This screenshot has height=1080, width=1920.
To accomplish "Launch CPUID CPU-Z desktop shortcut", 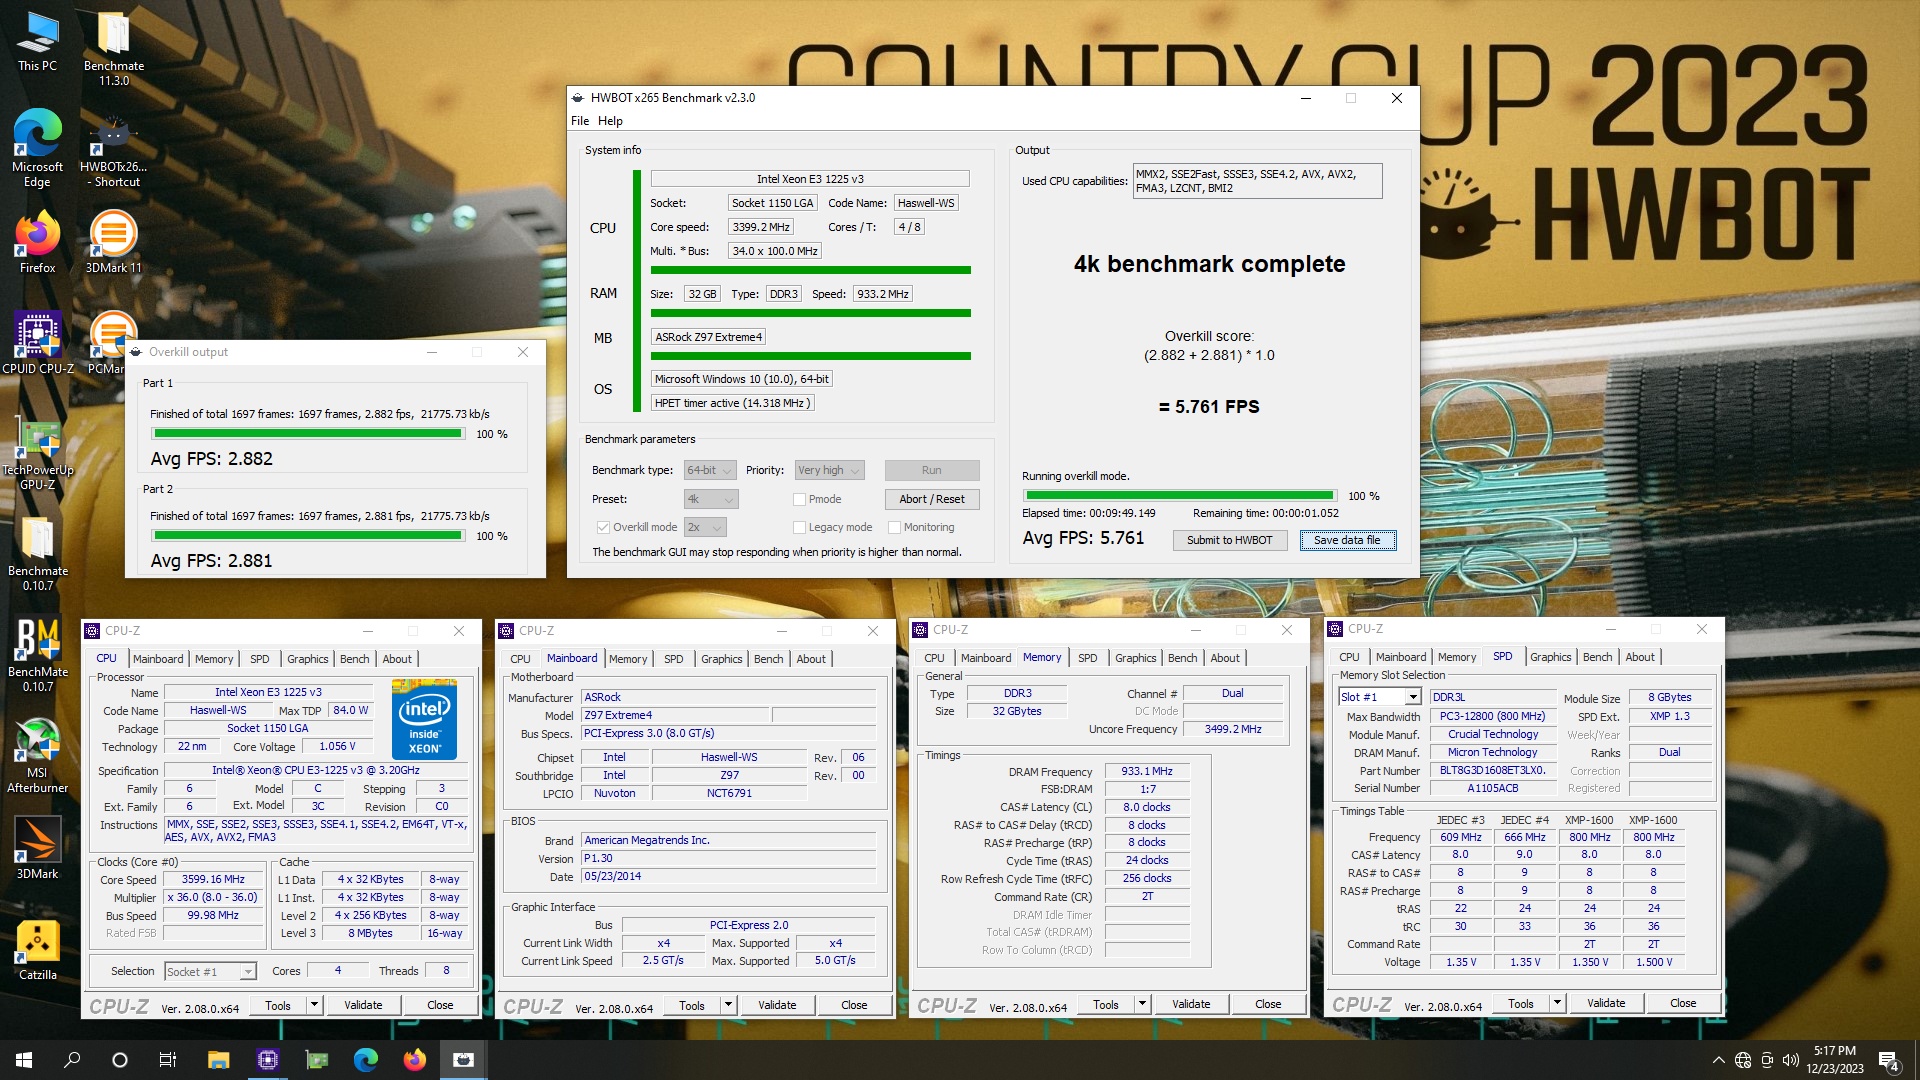I will (37, 342).
